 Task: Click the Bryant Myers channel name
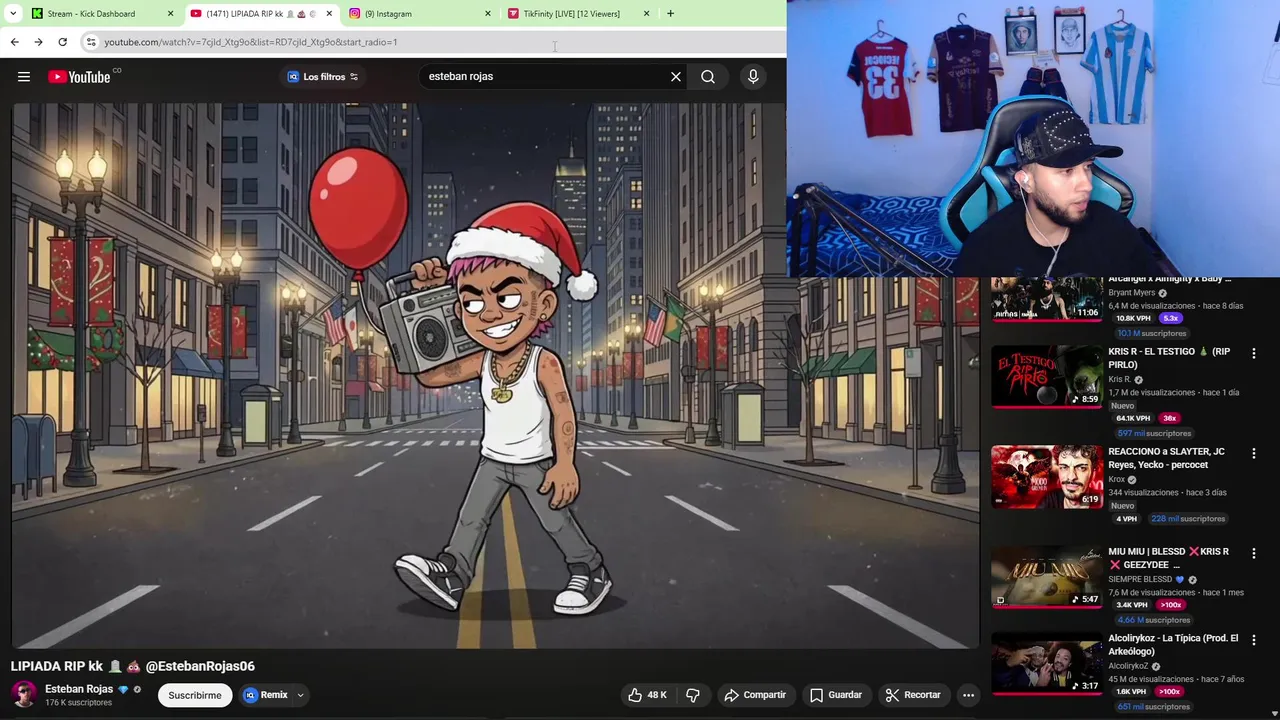click(x=1131, y=293)
